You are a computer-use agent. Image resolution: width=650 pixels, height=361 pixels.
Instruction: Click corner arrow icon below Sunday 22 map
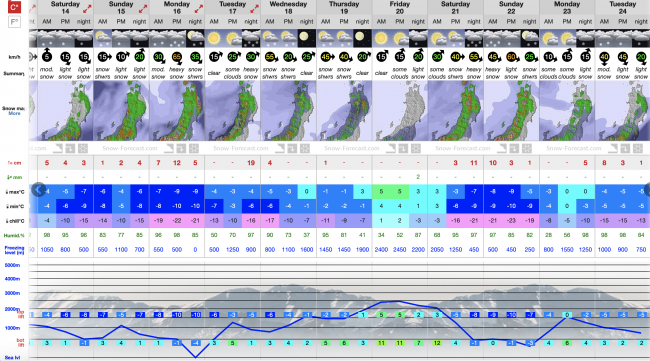[x=502, y=148]
